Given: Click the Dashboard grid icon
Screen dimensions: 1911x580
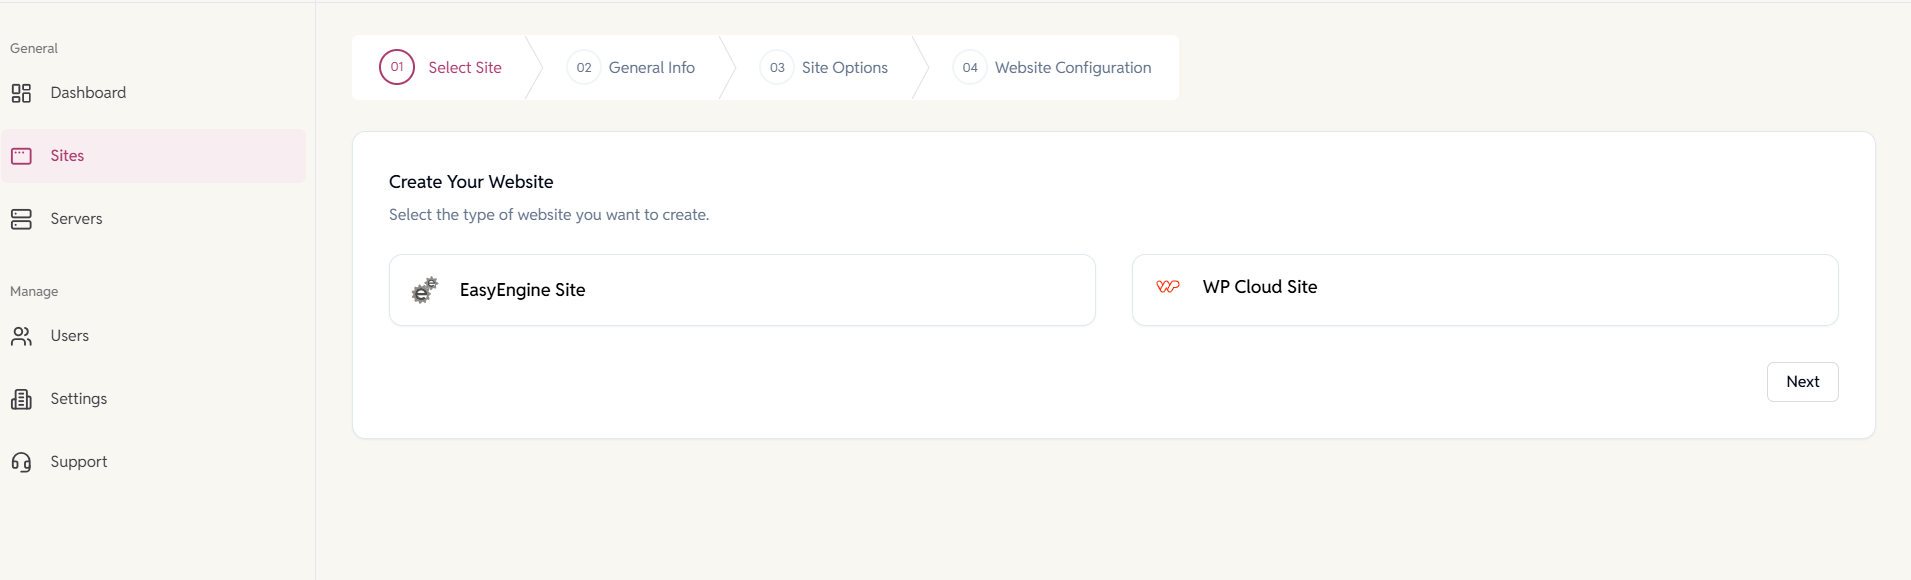Looking at the screenshot, I should [x=21, y=93].
